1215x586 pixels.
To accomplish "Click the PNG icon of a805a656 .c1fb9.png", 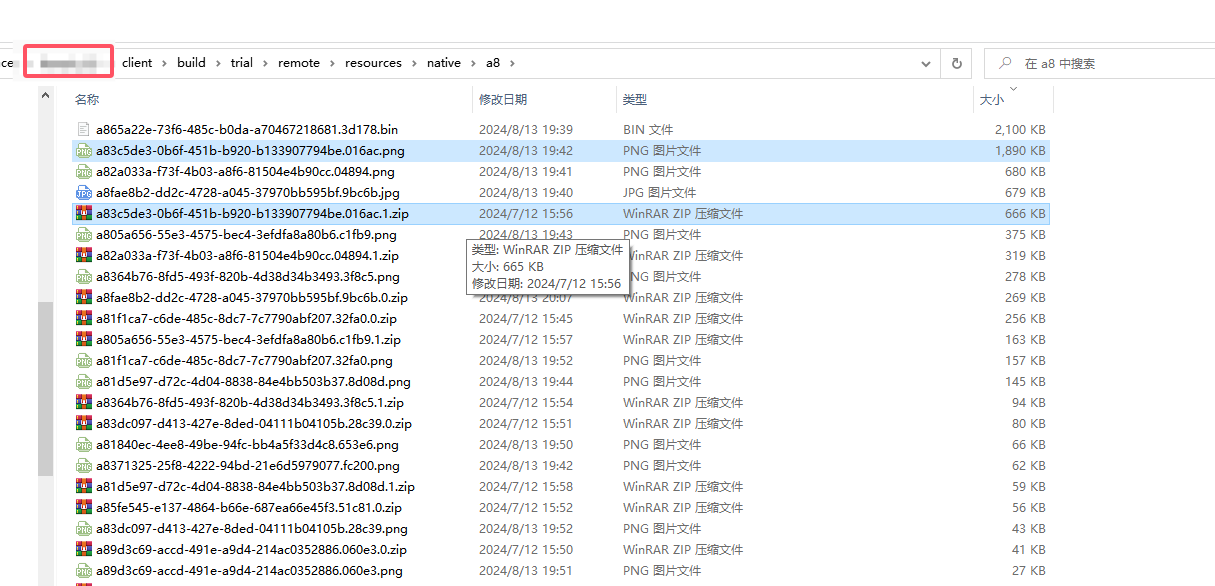I will click(x=84, y=234).
